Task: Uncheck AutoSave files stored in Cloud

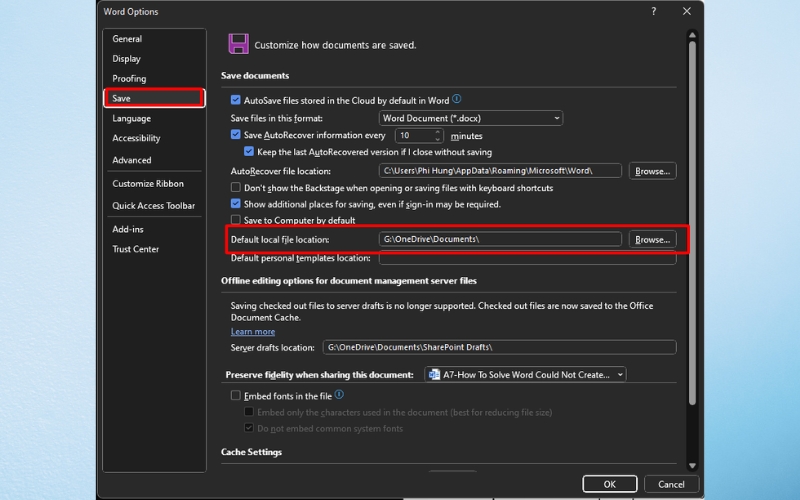Action: point(236,101)
